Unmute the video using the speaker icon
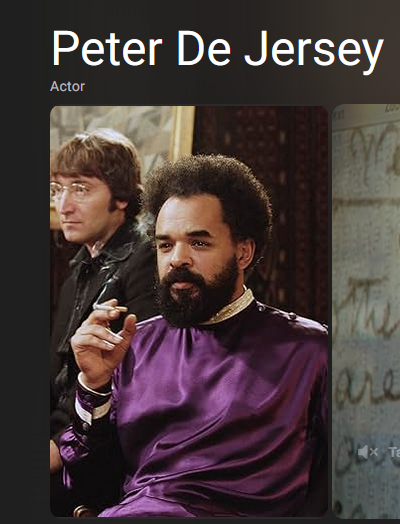 click(368, 452)
